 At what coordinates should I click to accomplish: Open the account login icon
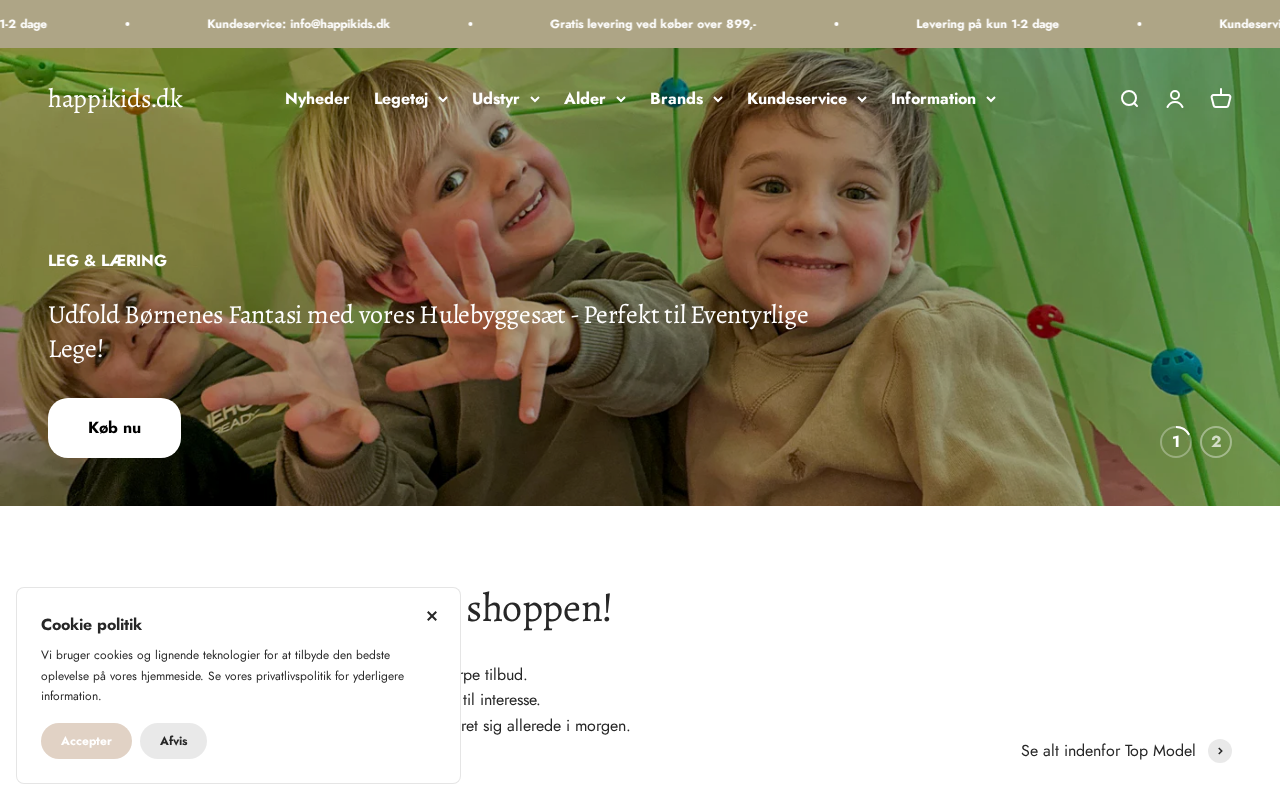1175,99
